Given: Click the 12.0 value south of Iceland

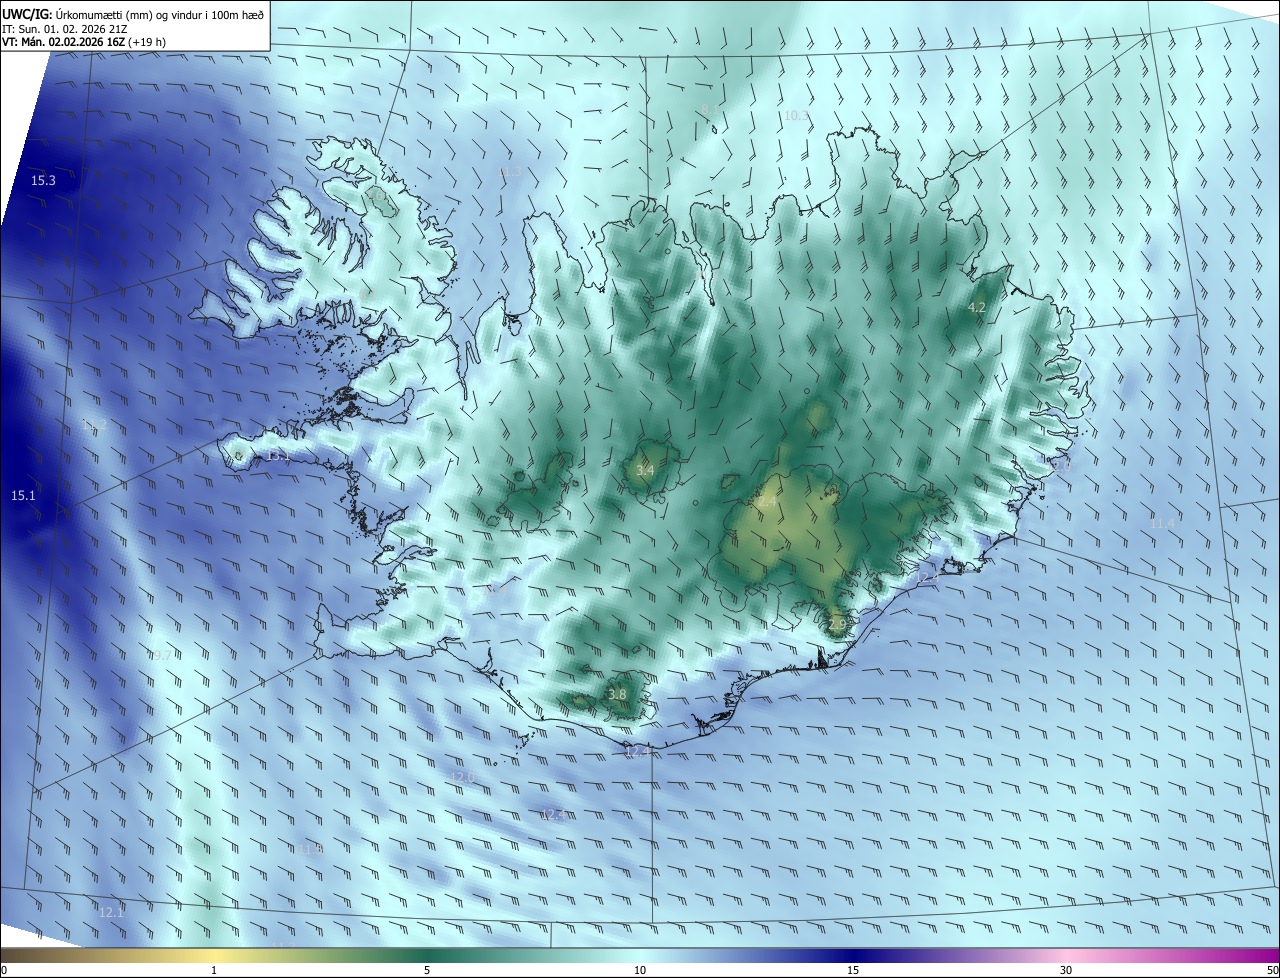Looking at the screenshot, I should 462,777.
